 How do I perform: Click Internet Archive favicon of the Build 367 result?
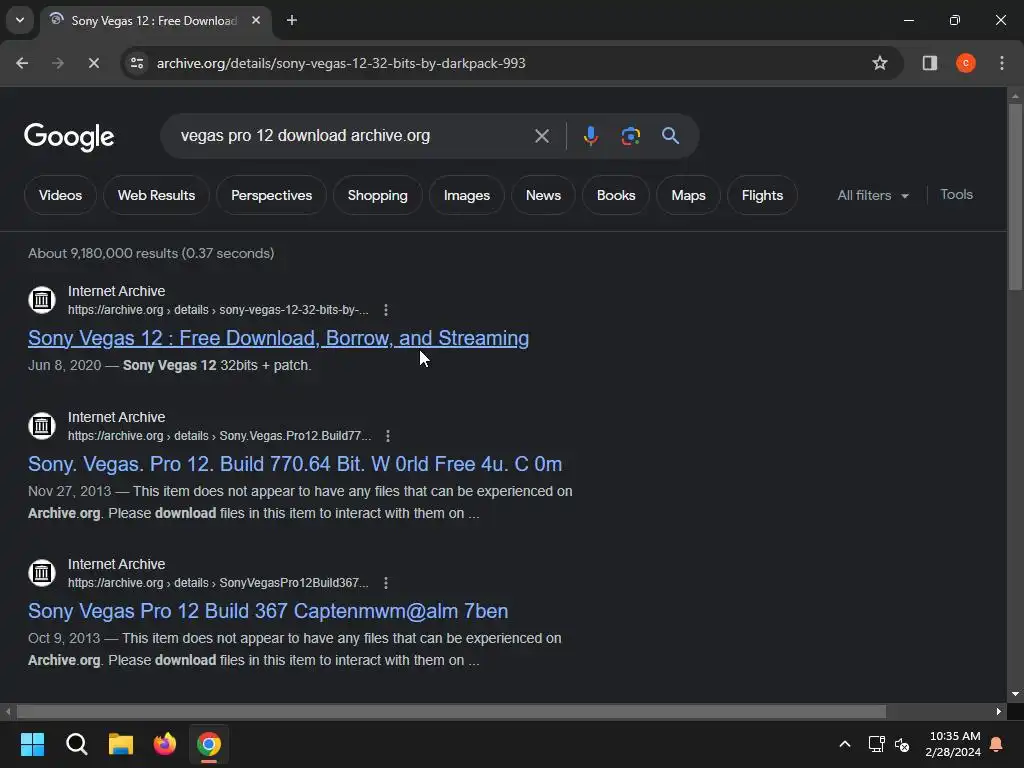click(x=42, y=573)
